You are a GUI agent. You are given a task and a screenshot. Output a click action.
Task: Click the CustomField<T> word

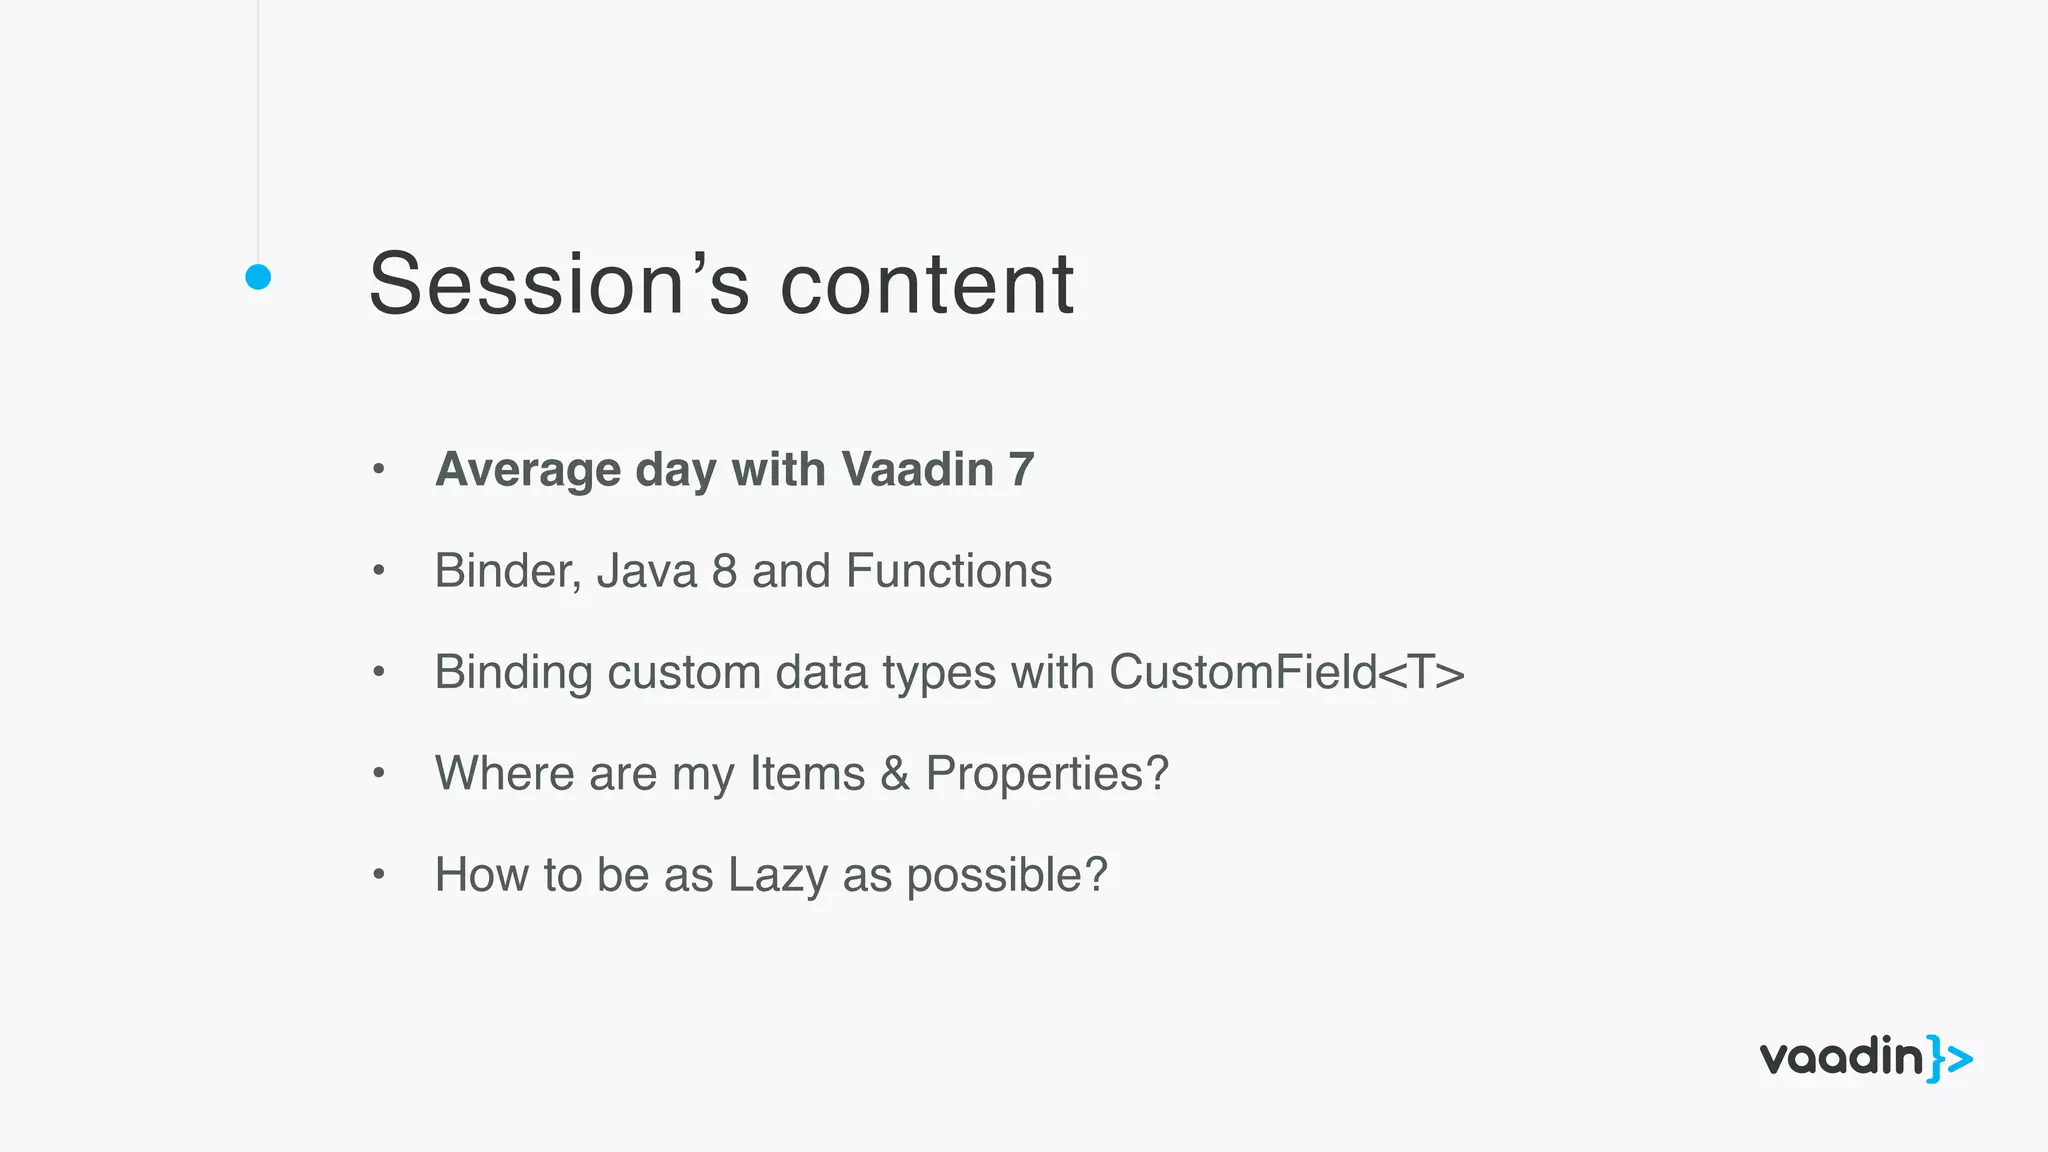pyautogui.click(x=1286, y=672)
